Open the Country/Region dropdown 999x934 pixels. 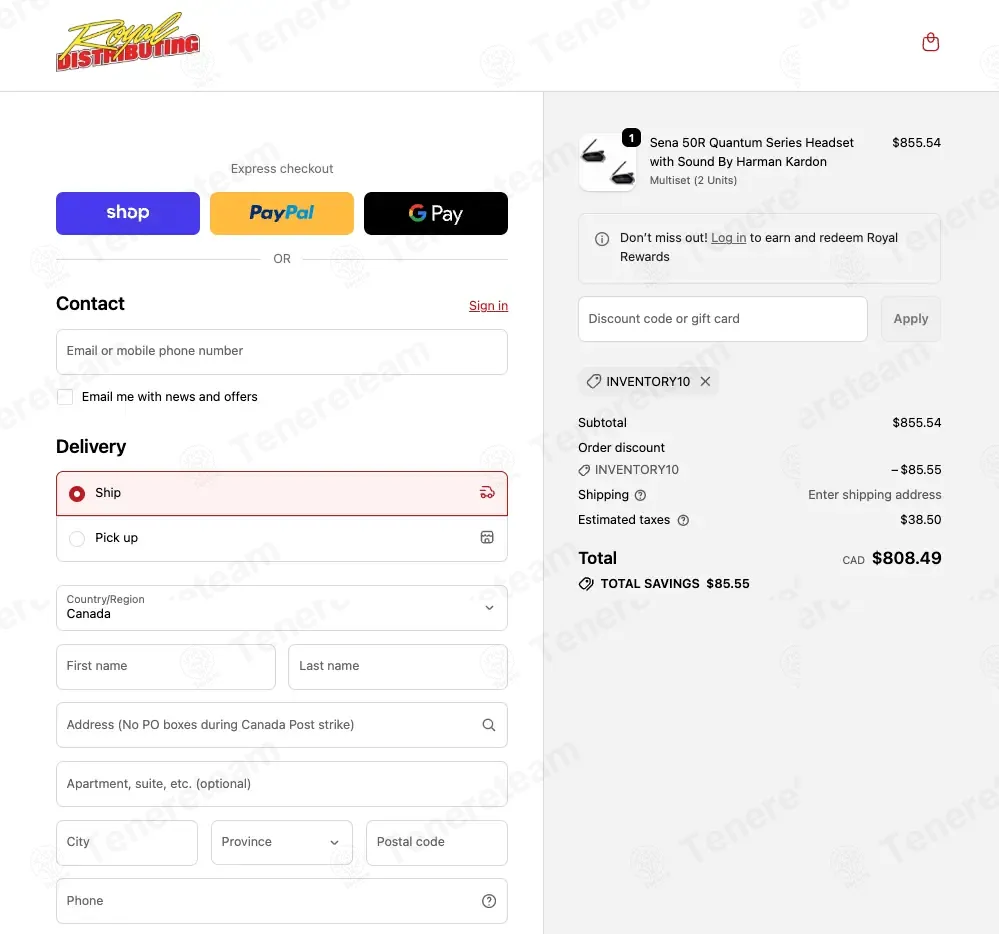coord(281,608)
